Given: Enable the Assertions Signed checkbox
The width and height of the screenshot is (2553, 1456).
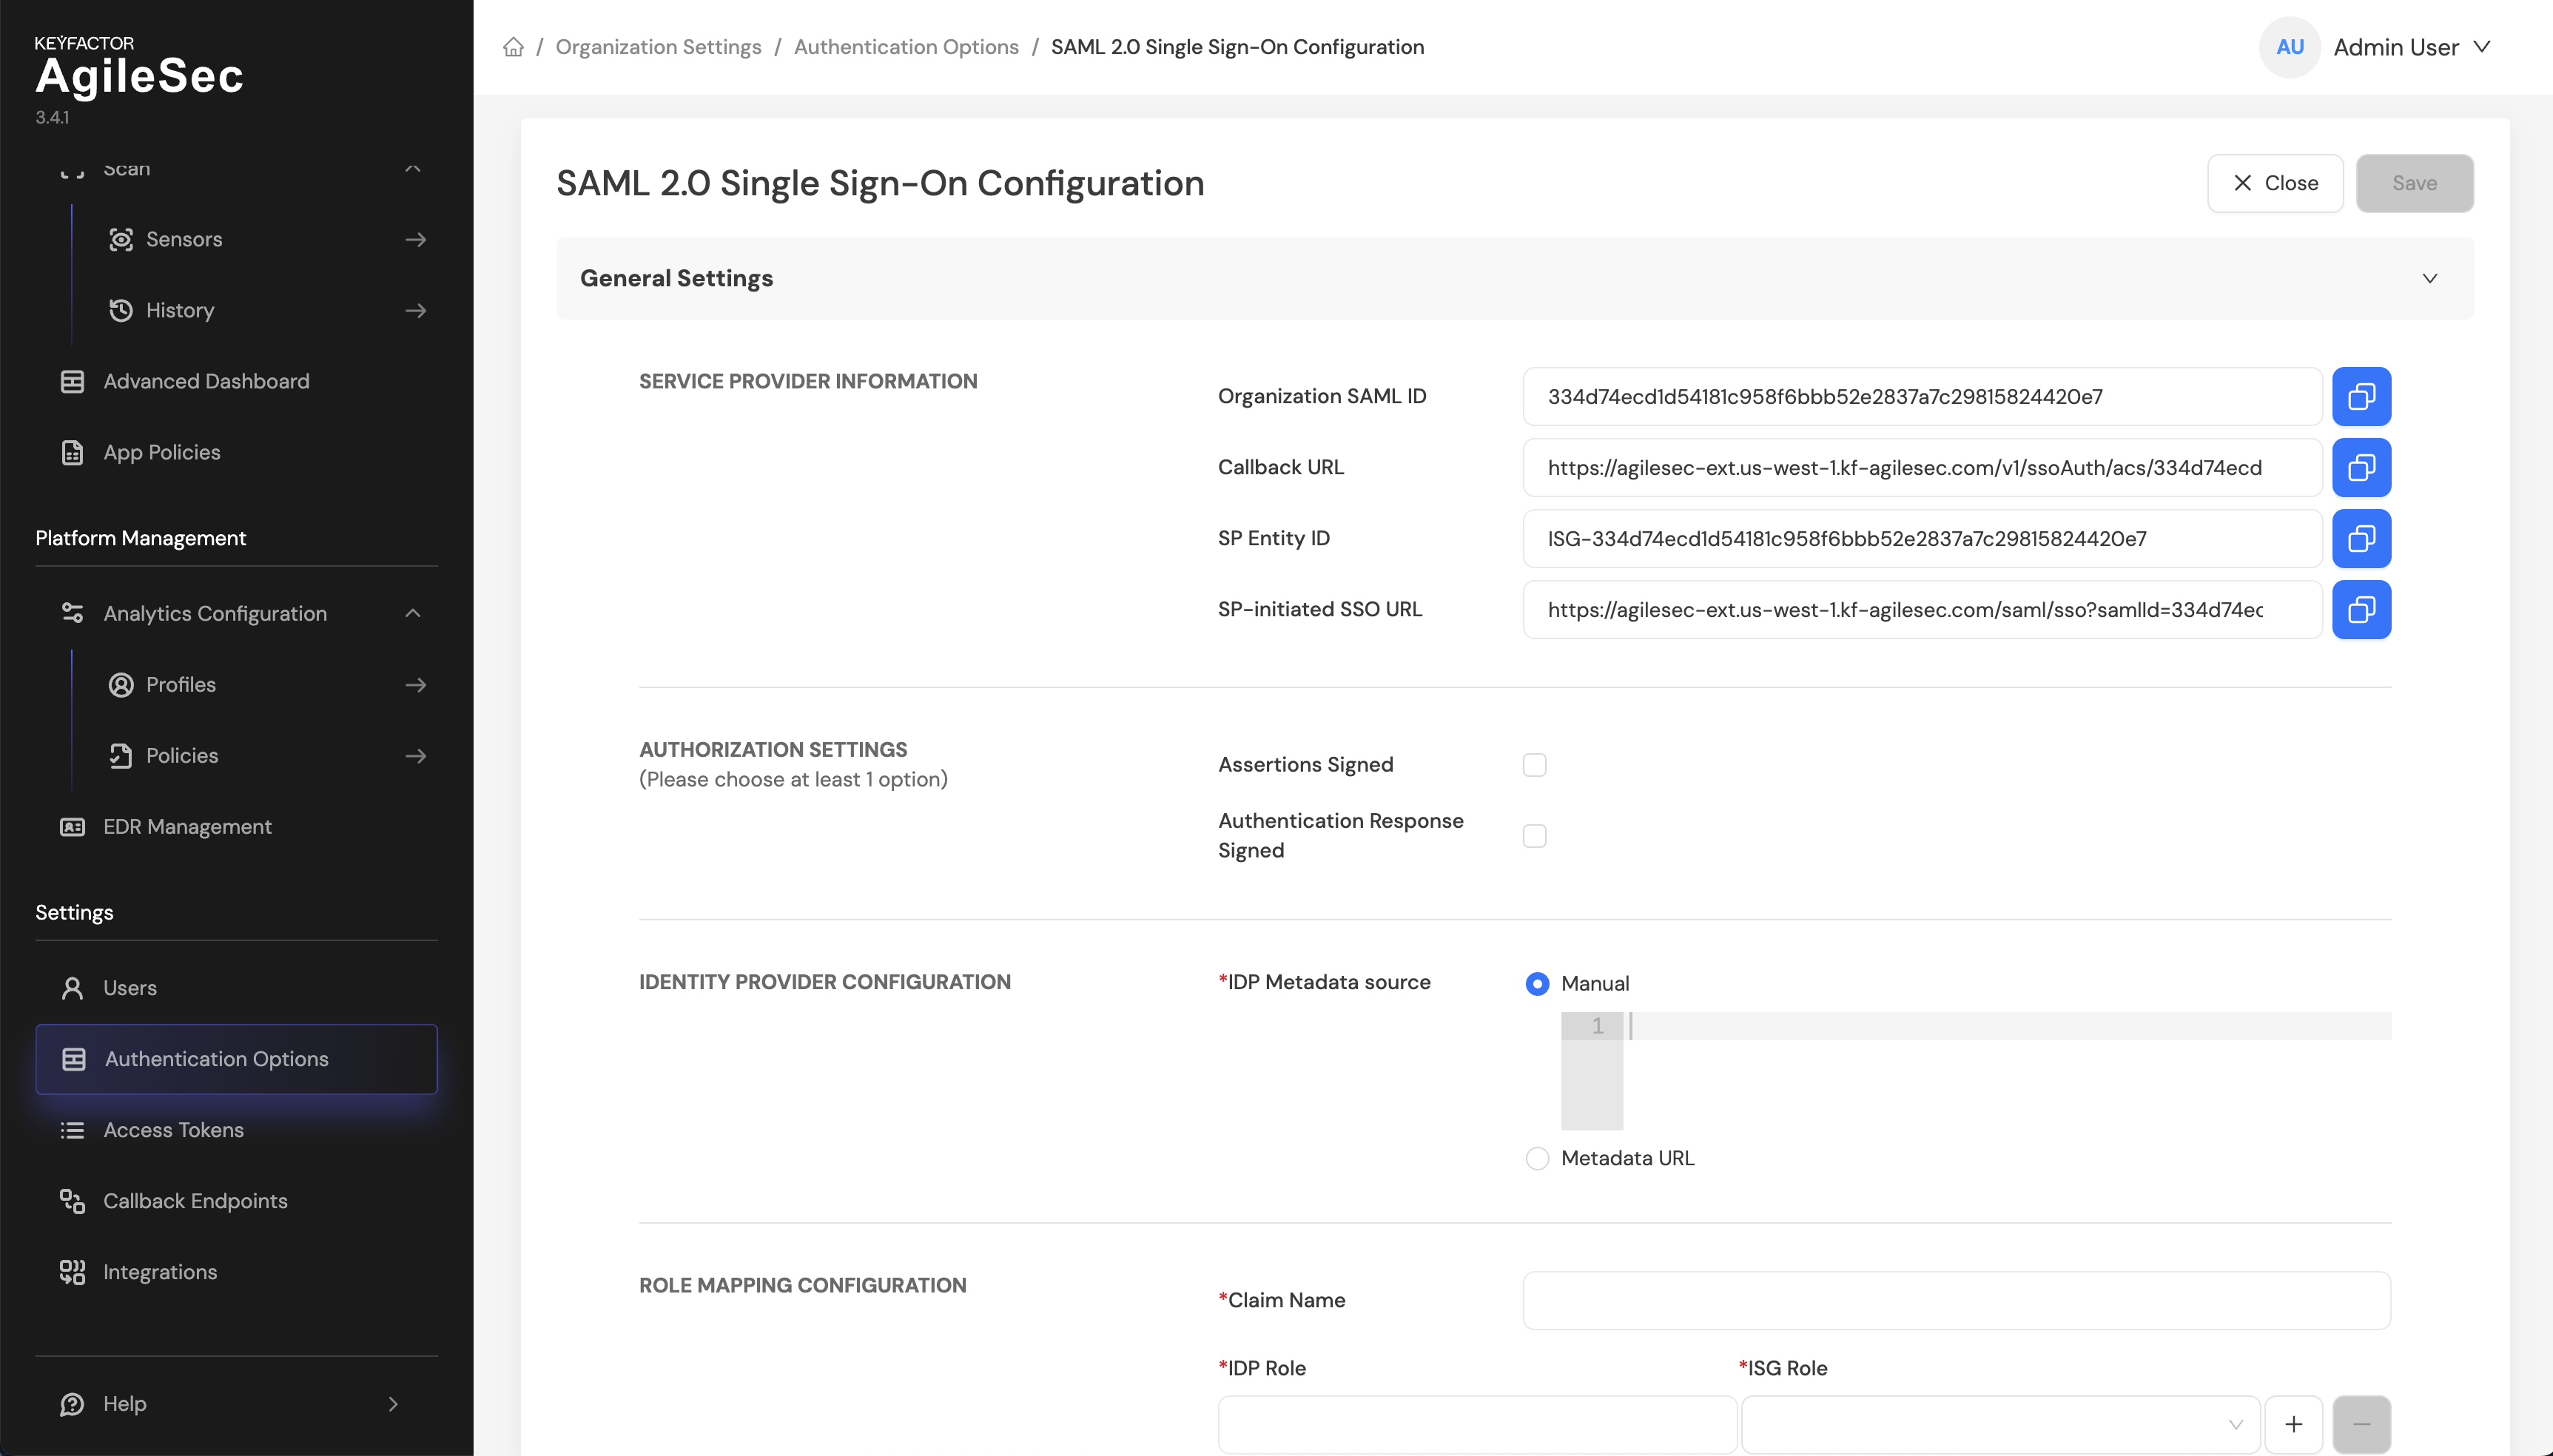Looking at the screenshot, I should [1535, 765].
